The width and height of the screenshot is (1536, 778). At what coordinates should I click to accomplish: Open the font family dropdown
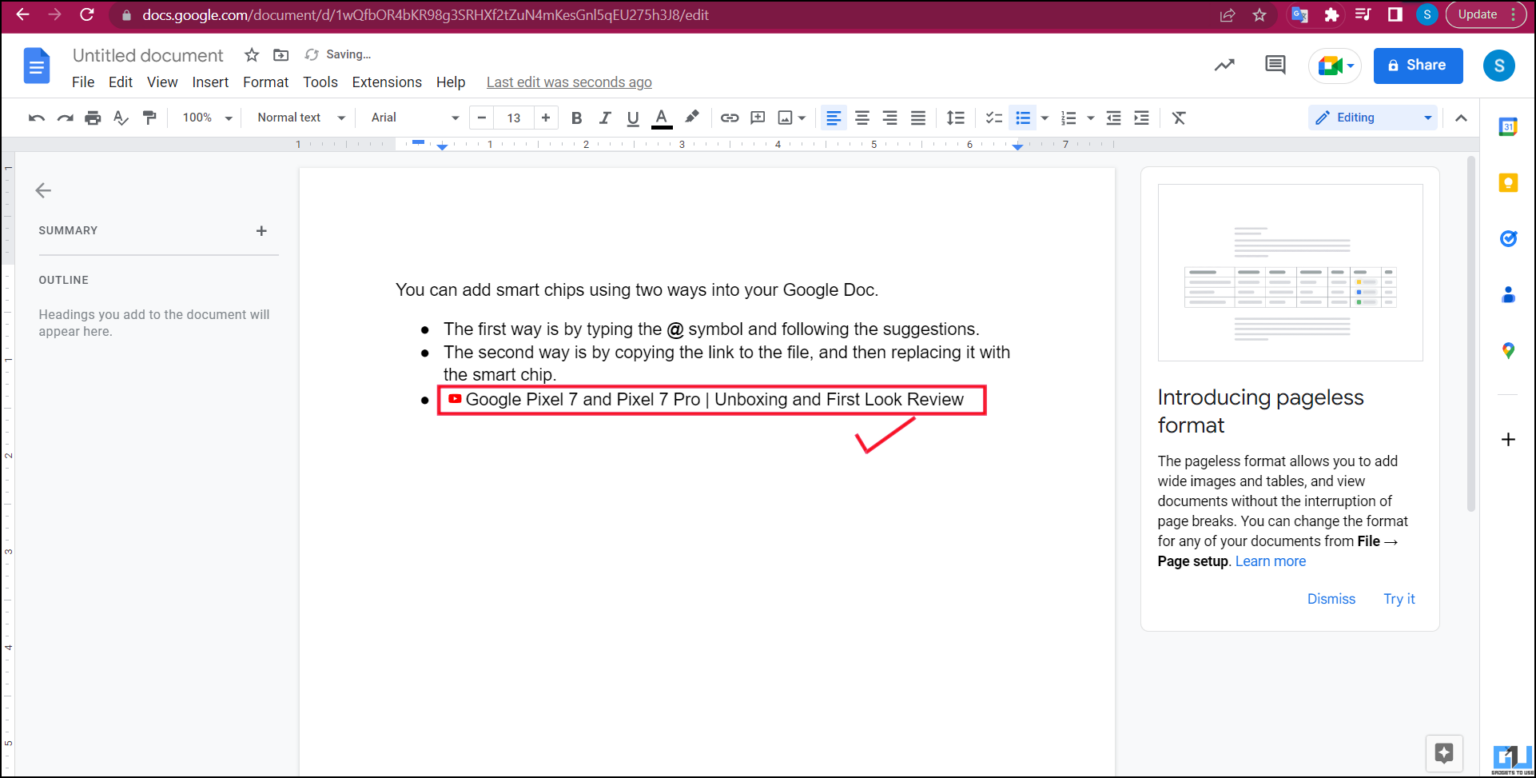[412, 117]
